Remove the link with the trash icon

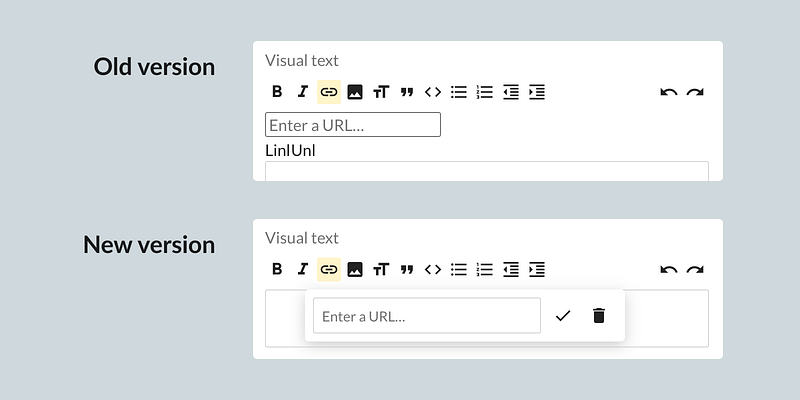point(599,316)
